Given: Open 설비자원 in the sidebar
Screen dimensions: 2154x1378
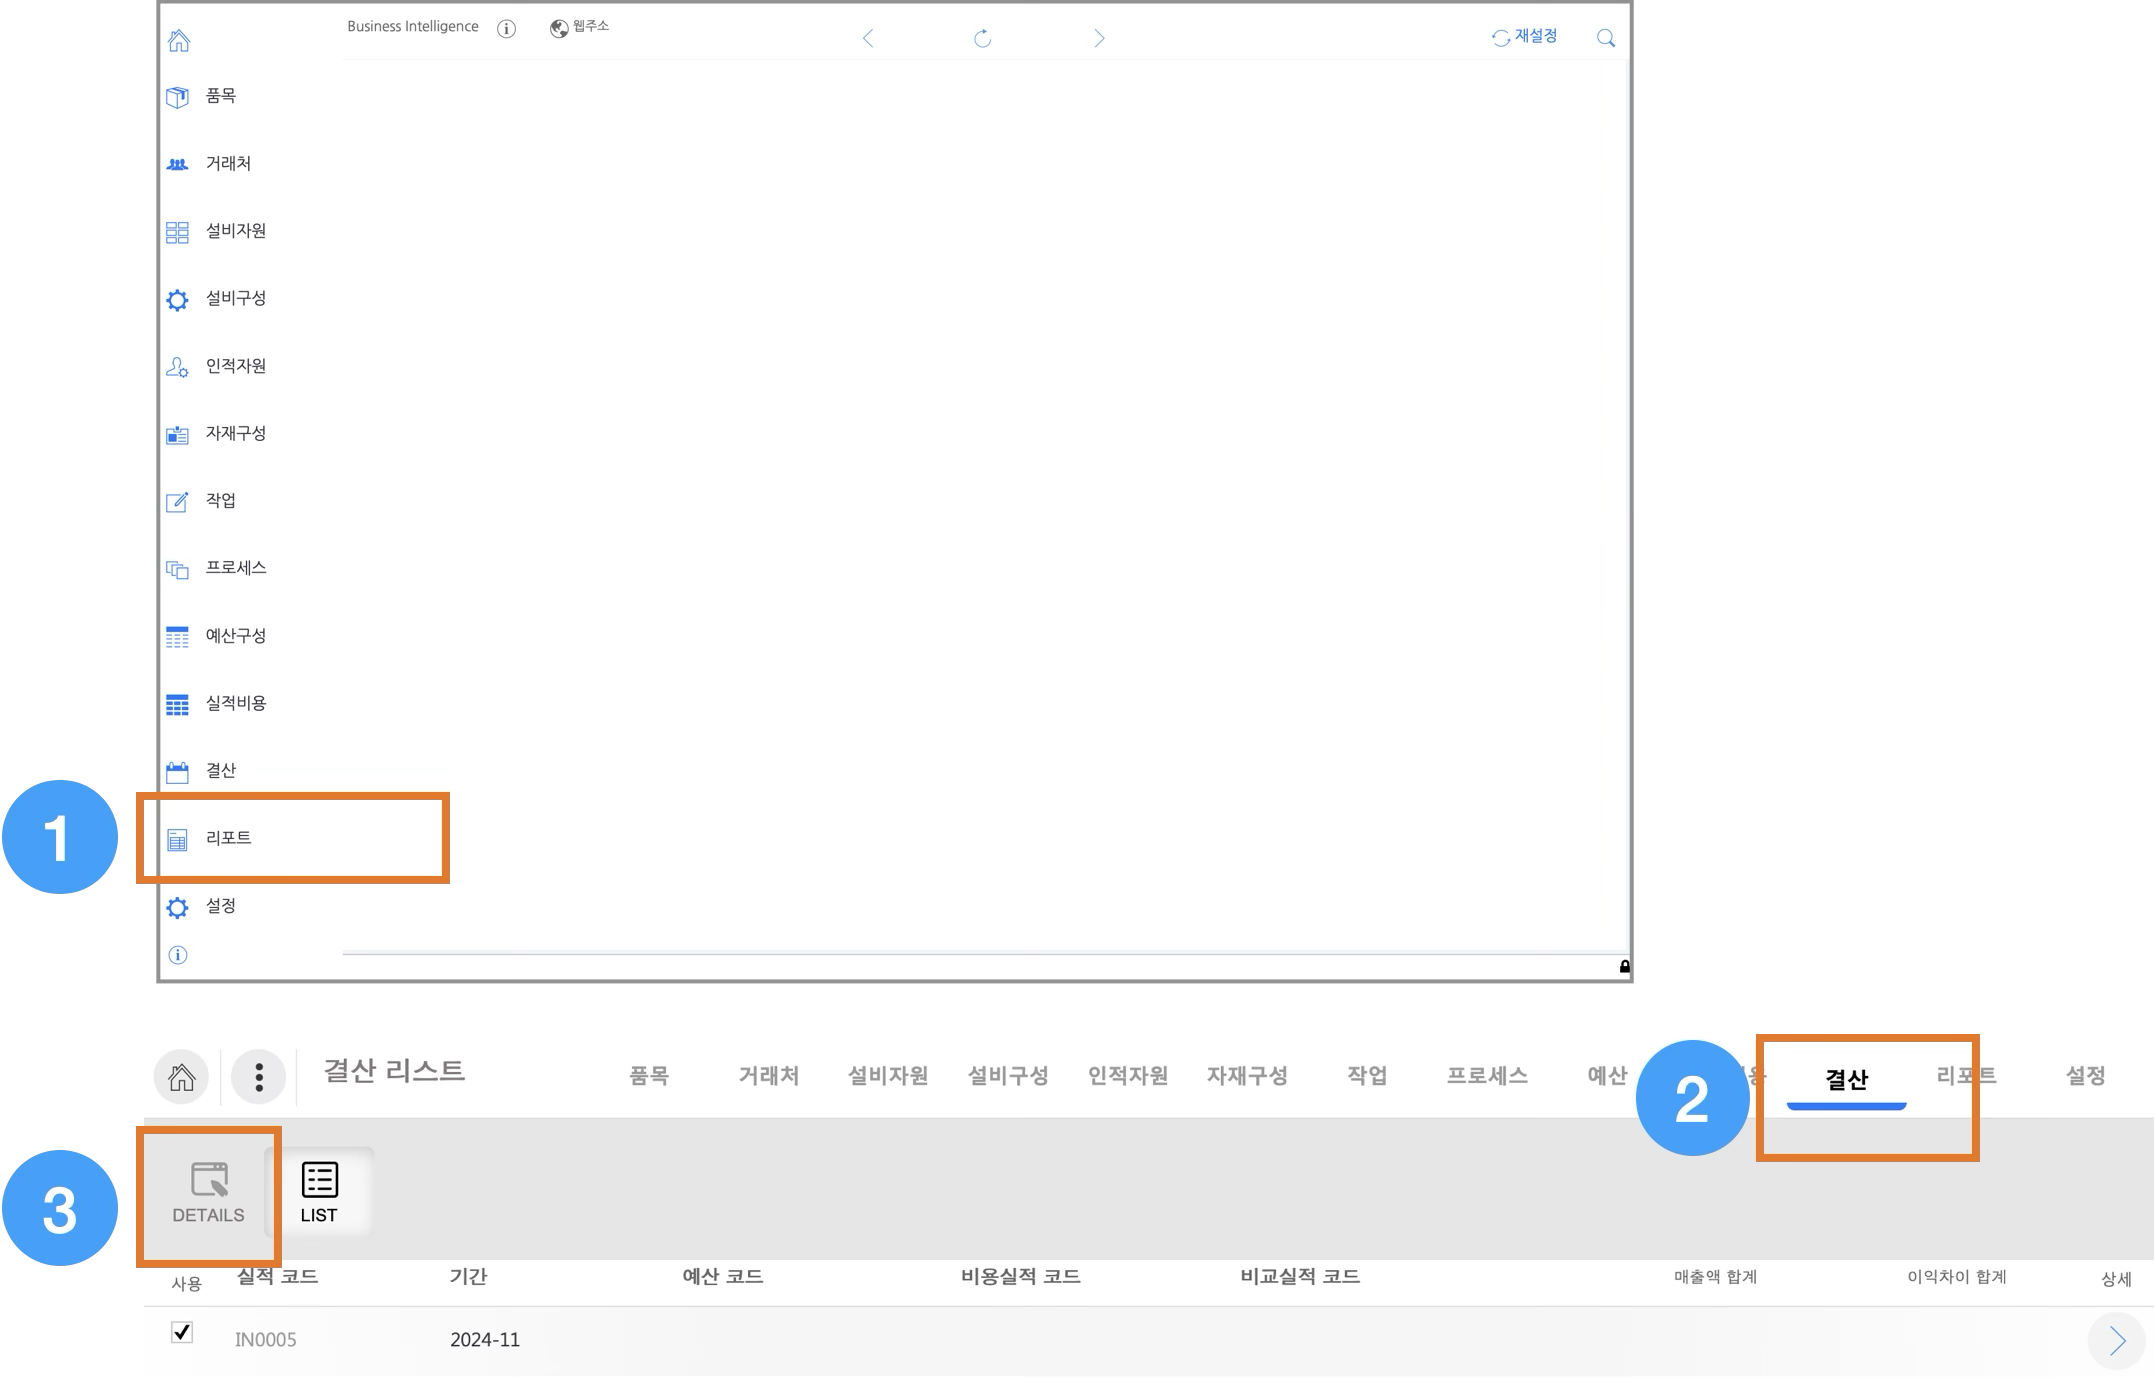Looking at the screenshot, I should tap(235, 231).
